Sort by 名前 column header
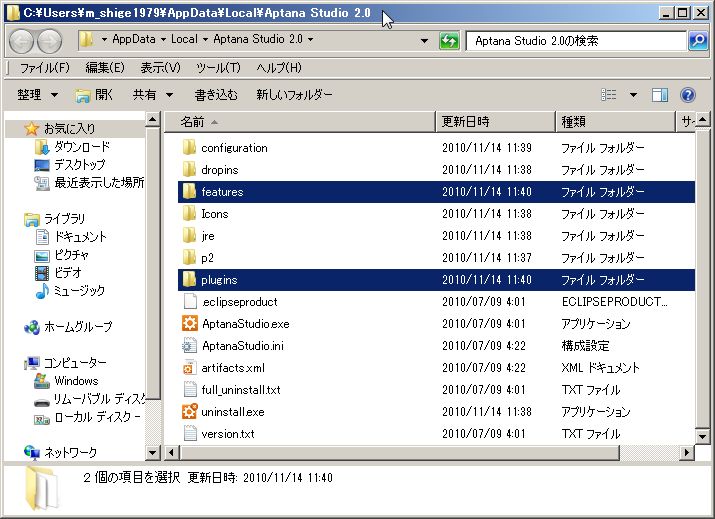 [300, 122]
